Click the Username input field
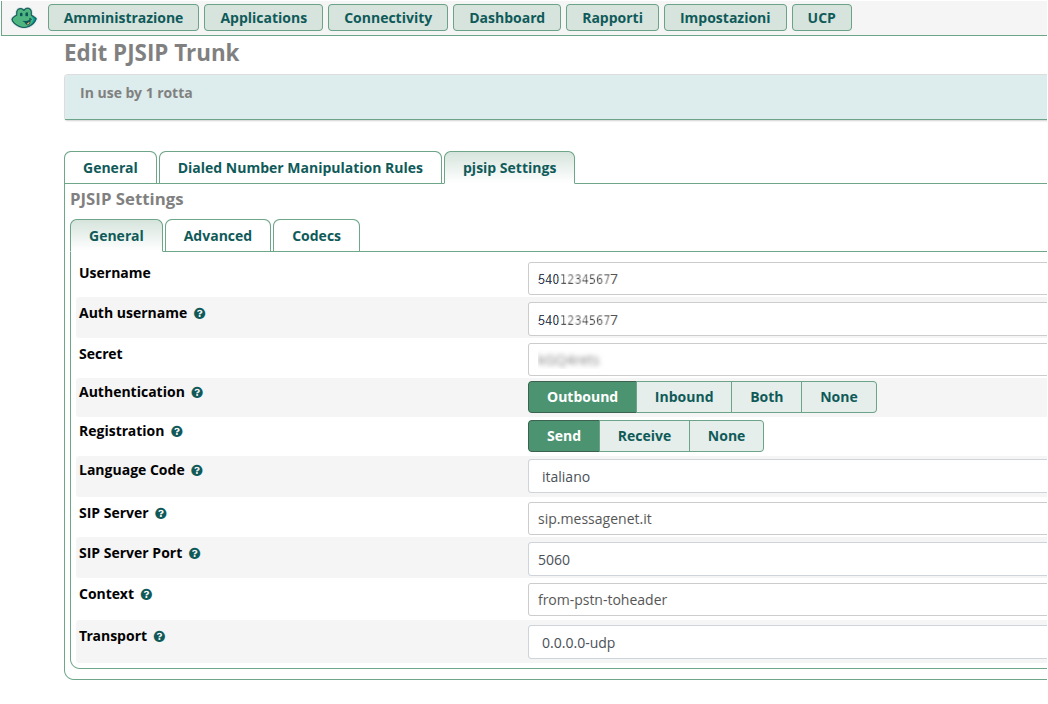The width and height of the screenshot is (1048, 704). tap(787, 279)
